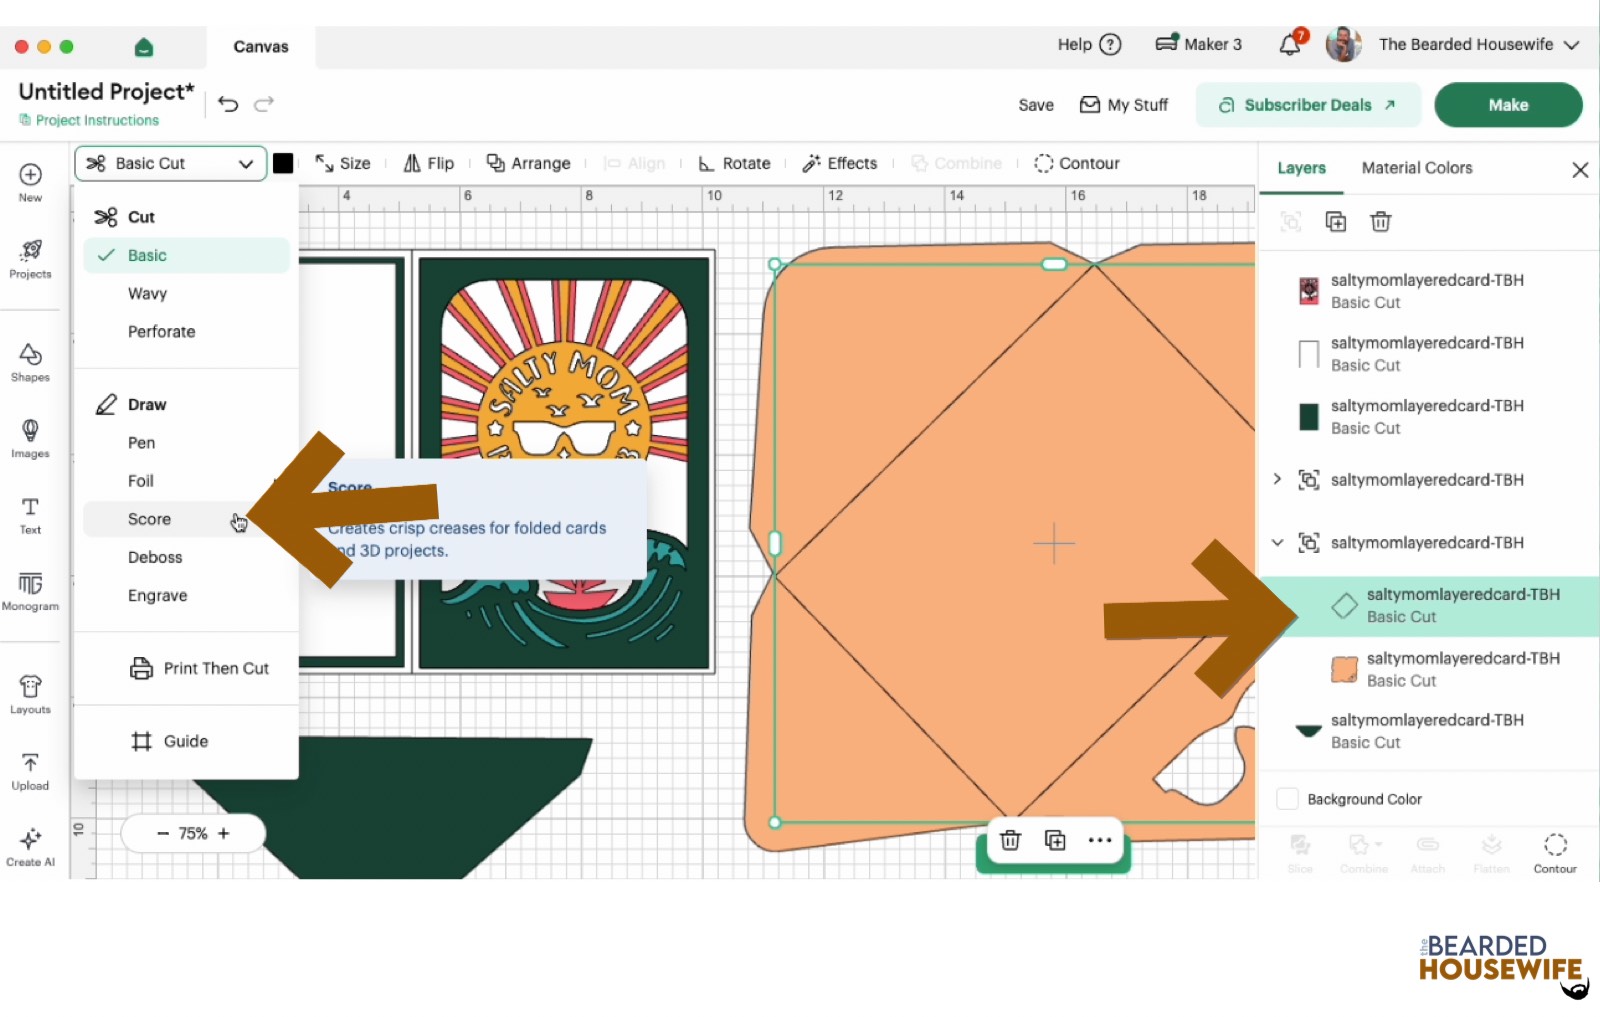Open the Images library
This screenshot has width=1600, height=1017.
pos(30,438)
